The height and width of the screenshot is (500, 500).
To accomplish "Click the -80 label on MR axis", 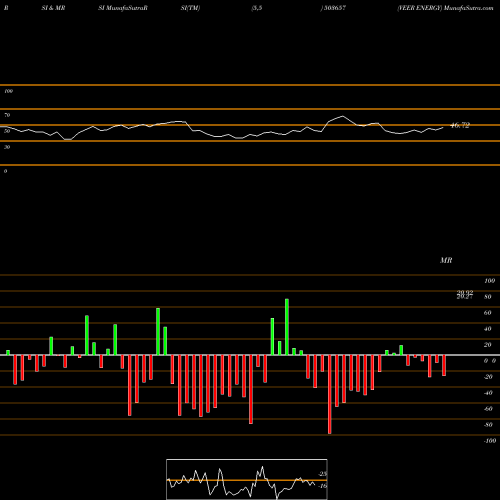I will tap(488, 425).
